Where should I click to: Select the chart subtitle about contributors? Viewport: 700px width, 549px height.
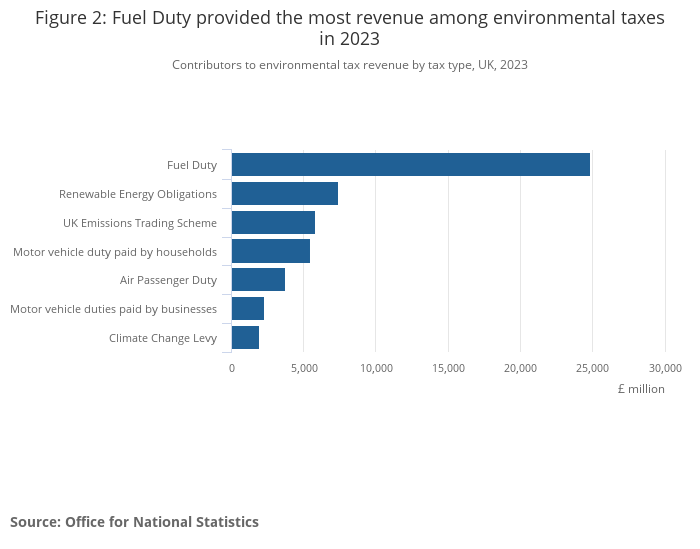(349, 65)
